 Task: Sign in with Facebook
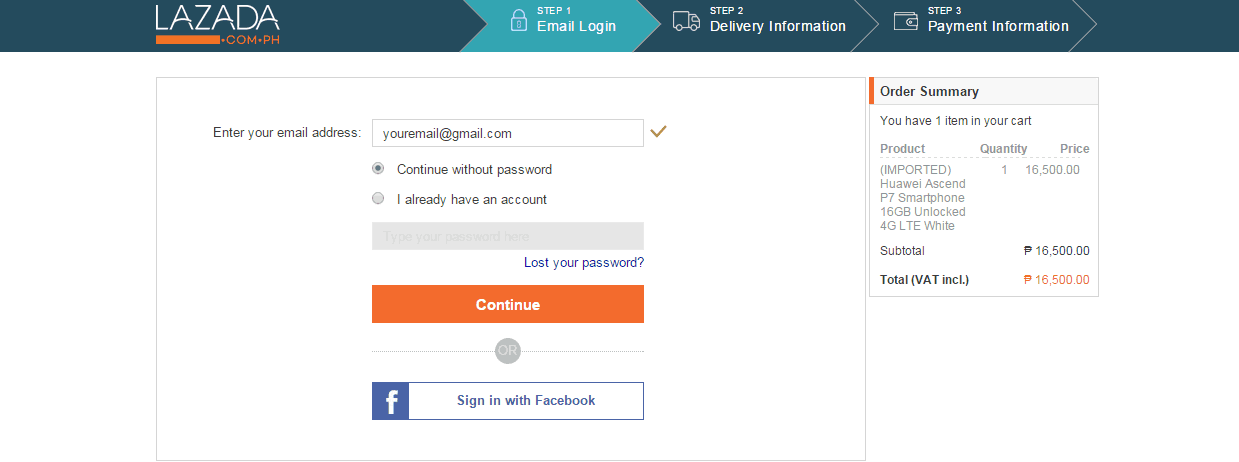click(x=526, y=401)
